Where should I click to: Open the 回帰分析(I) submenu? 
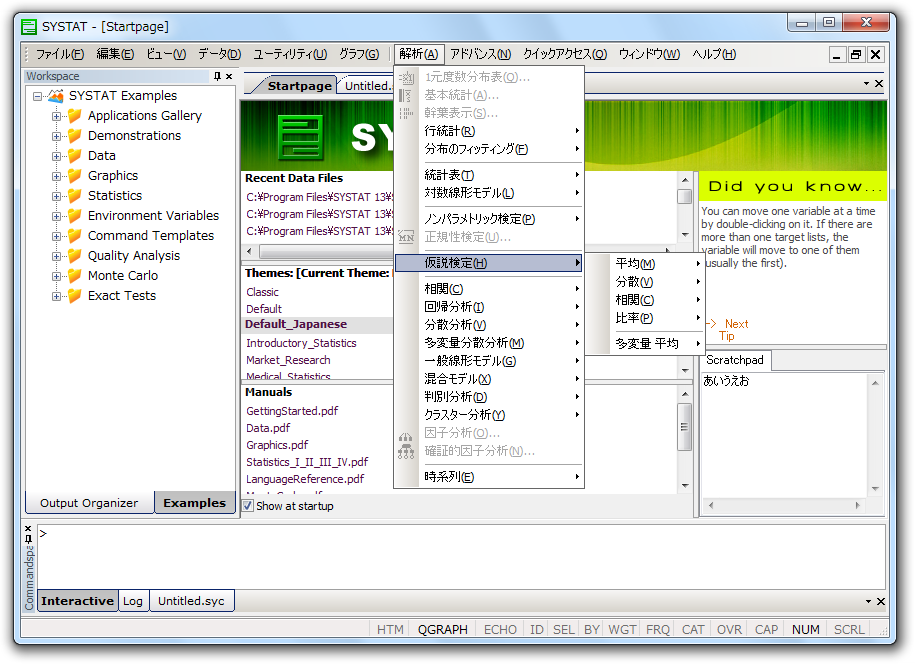(489, 307)
